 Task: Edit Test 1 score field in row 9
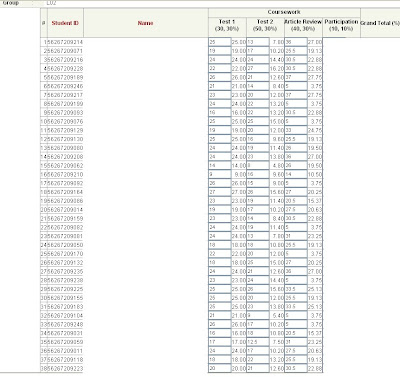220,113
